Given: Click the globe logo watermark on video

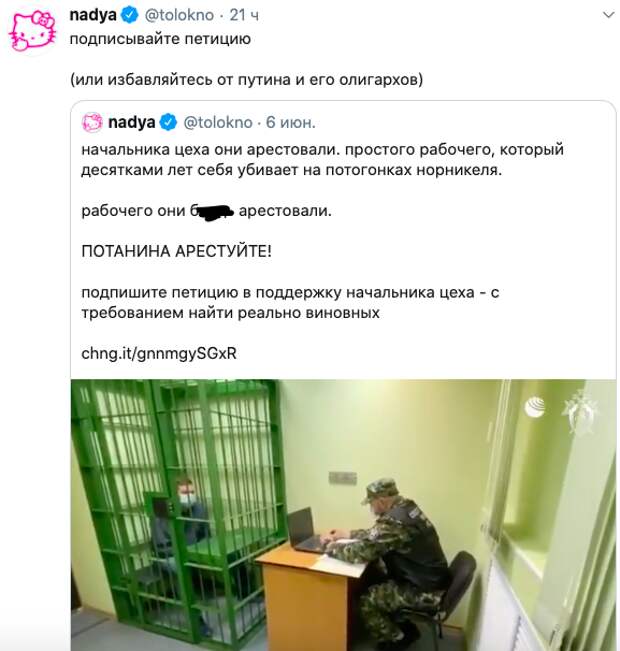Looking at the screenshot, I should [534, 406].
